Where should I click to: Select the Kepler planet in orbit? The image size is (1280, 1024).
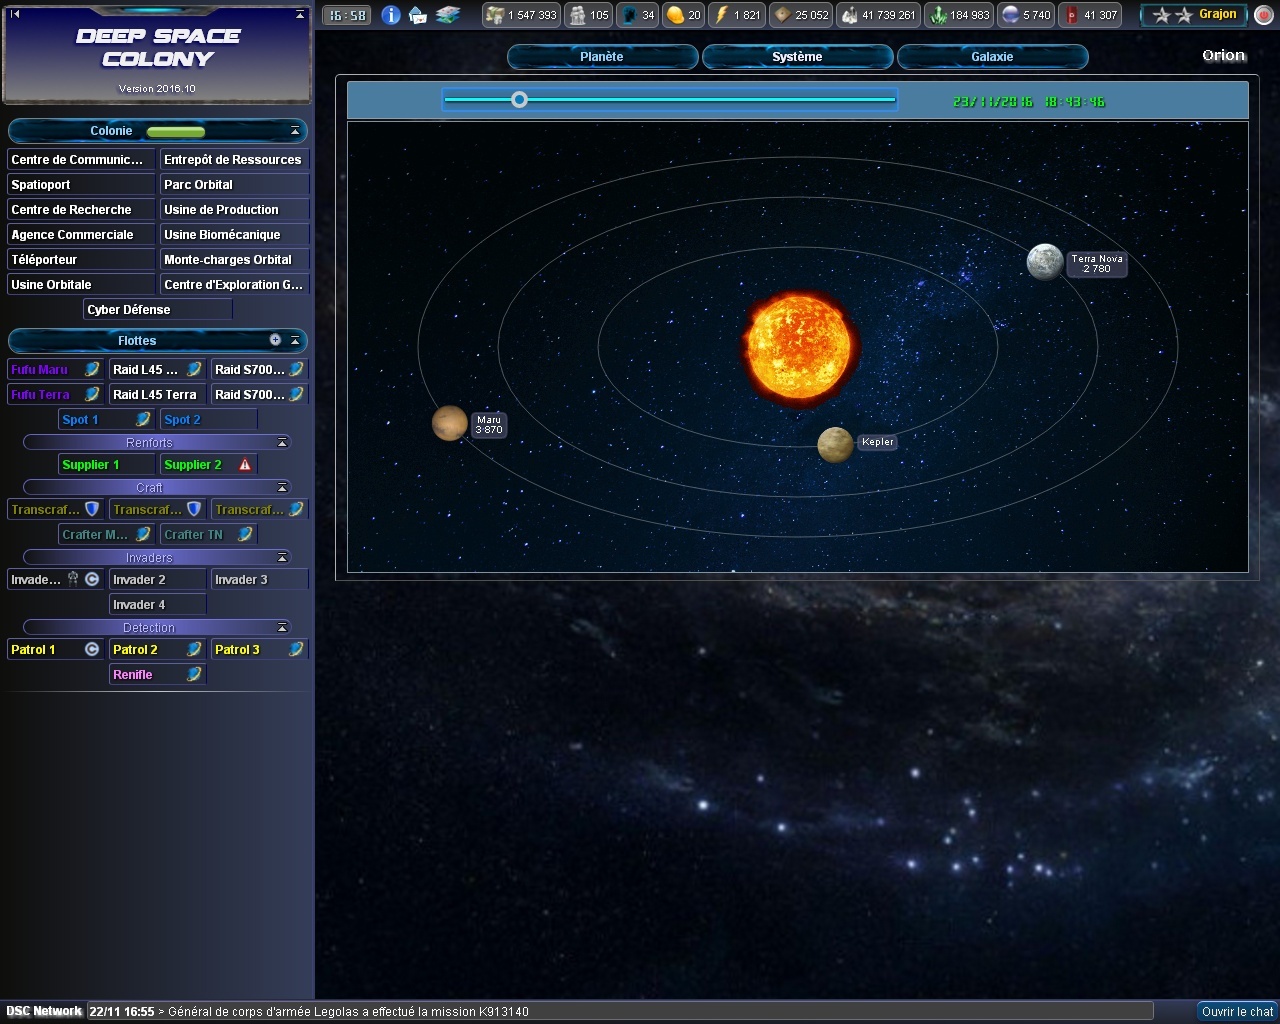pos(835,445)
